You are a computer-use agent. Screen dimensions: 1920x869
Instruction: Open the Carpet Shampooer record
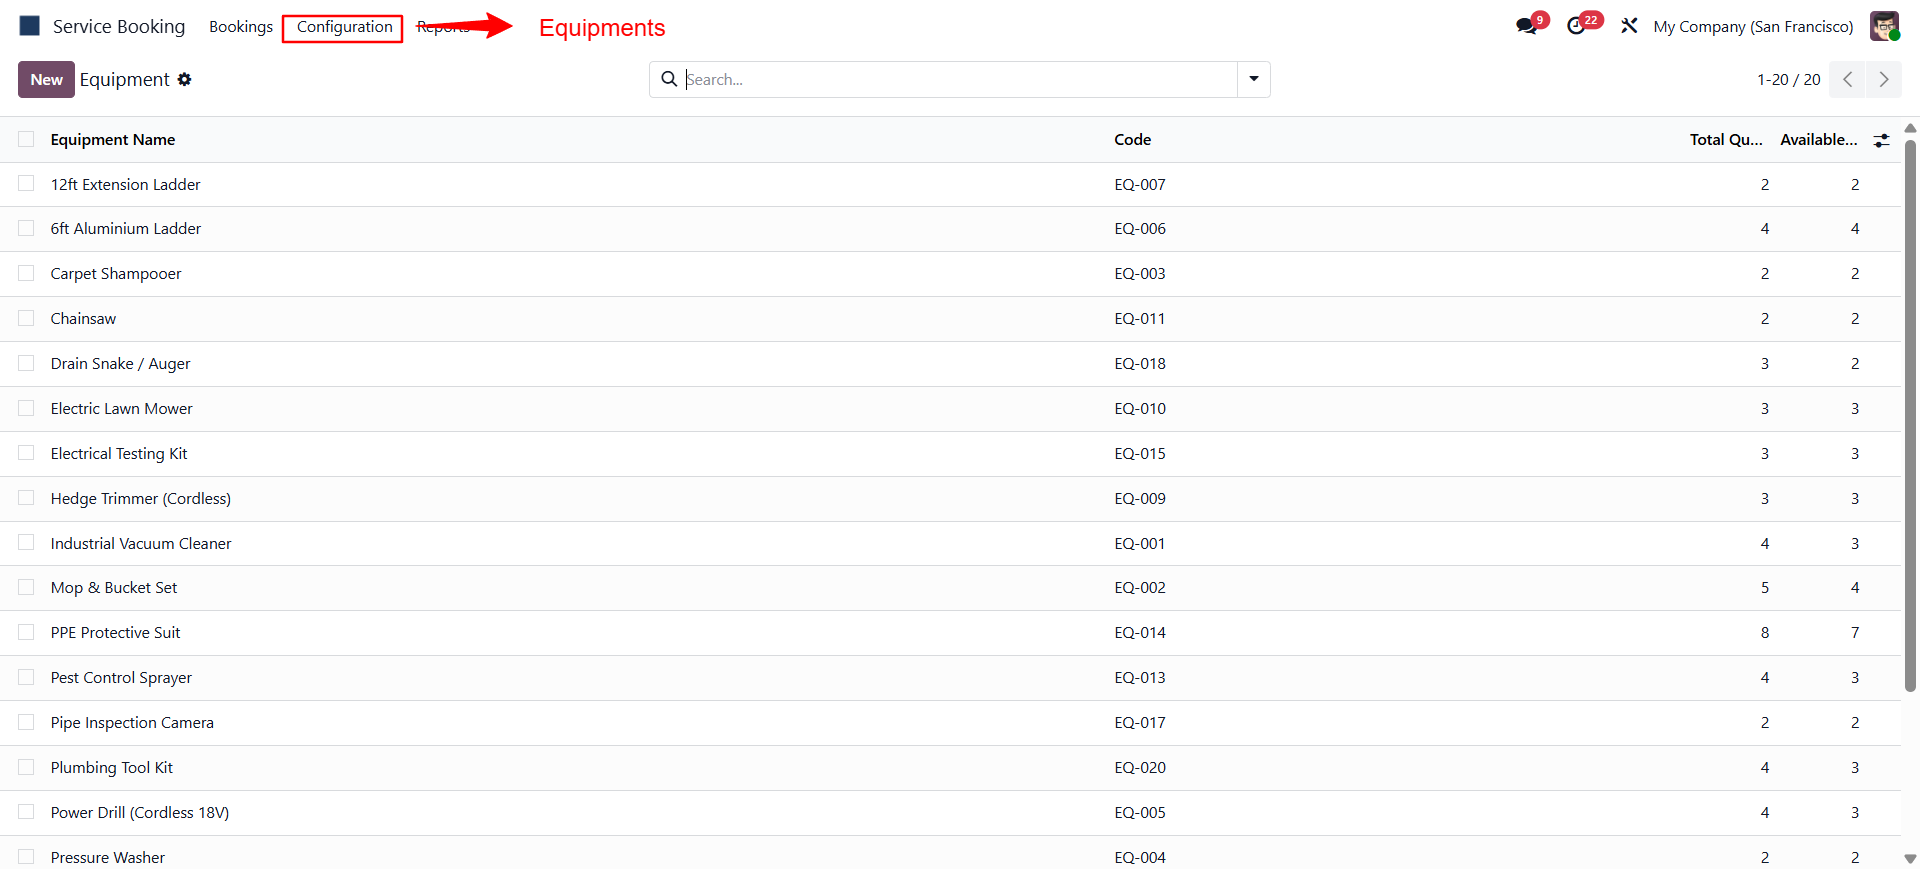point(116,274)
